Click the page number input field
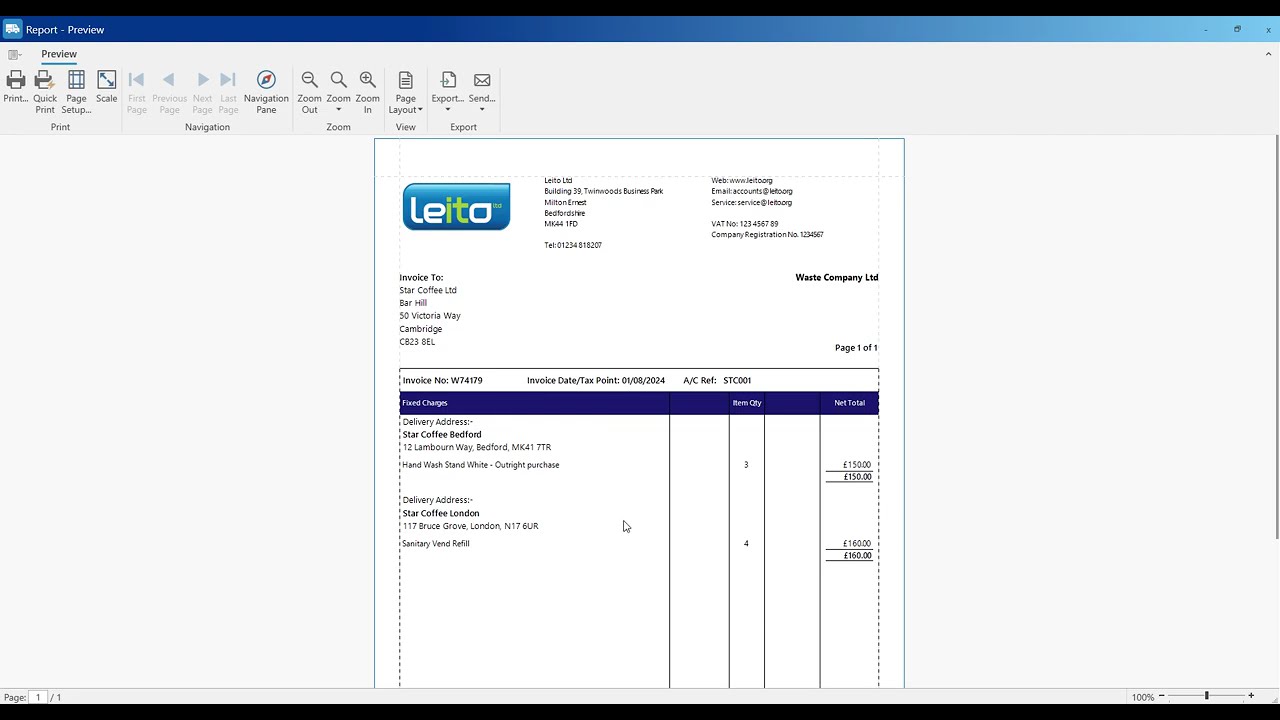This screenshot has height=720, width=1280. [39, 697]
